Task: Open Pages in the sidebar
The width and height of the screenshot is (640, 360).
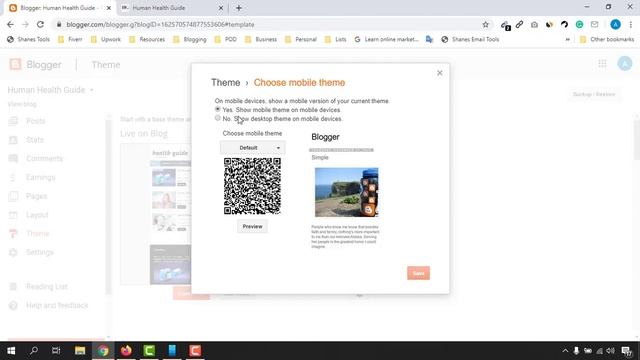Action: click(x=36, y=196)
